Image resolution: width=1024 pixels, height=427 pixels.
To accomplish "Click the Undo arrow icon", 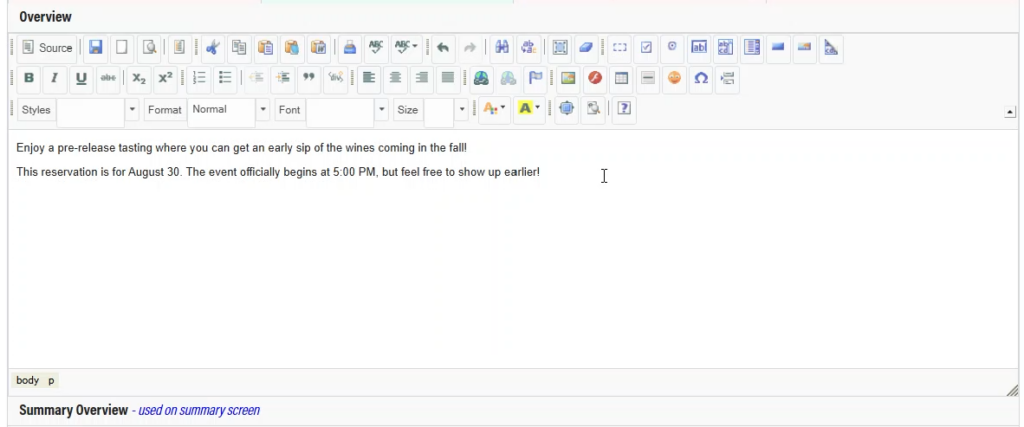I will (442, 48).
